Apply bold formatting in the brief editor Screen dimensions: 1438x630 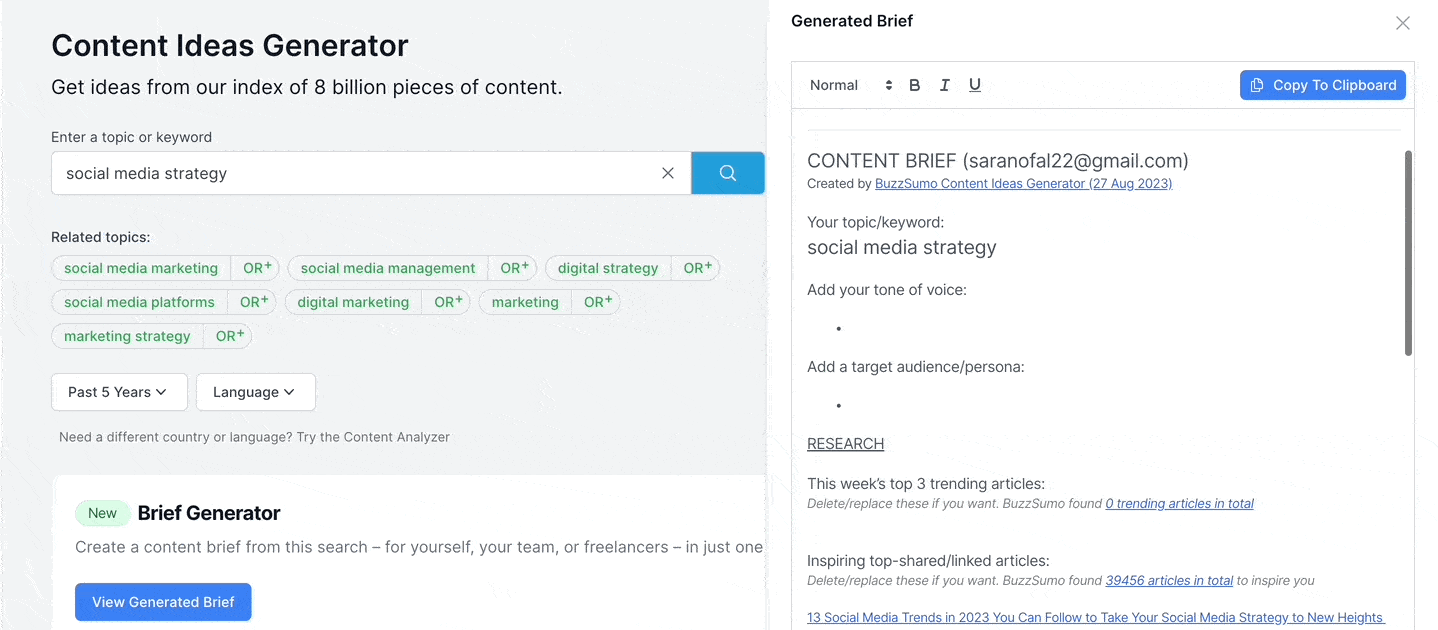pos(914,85)
